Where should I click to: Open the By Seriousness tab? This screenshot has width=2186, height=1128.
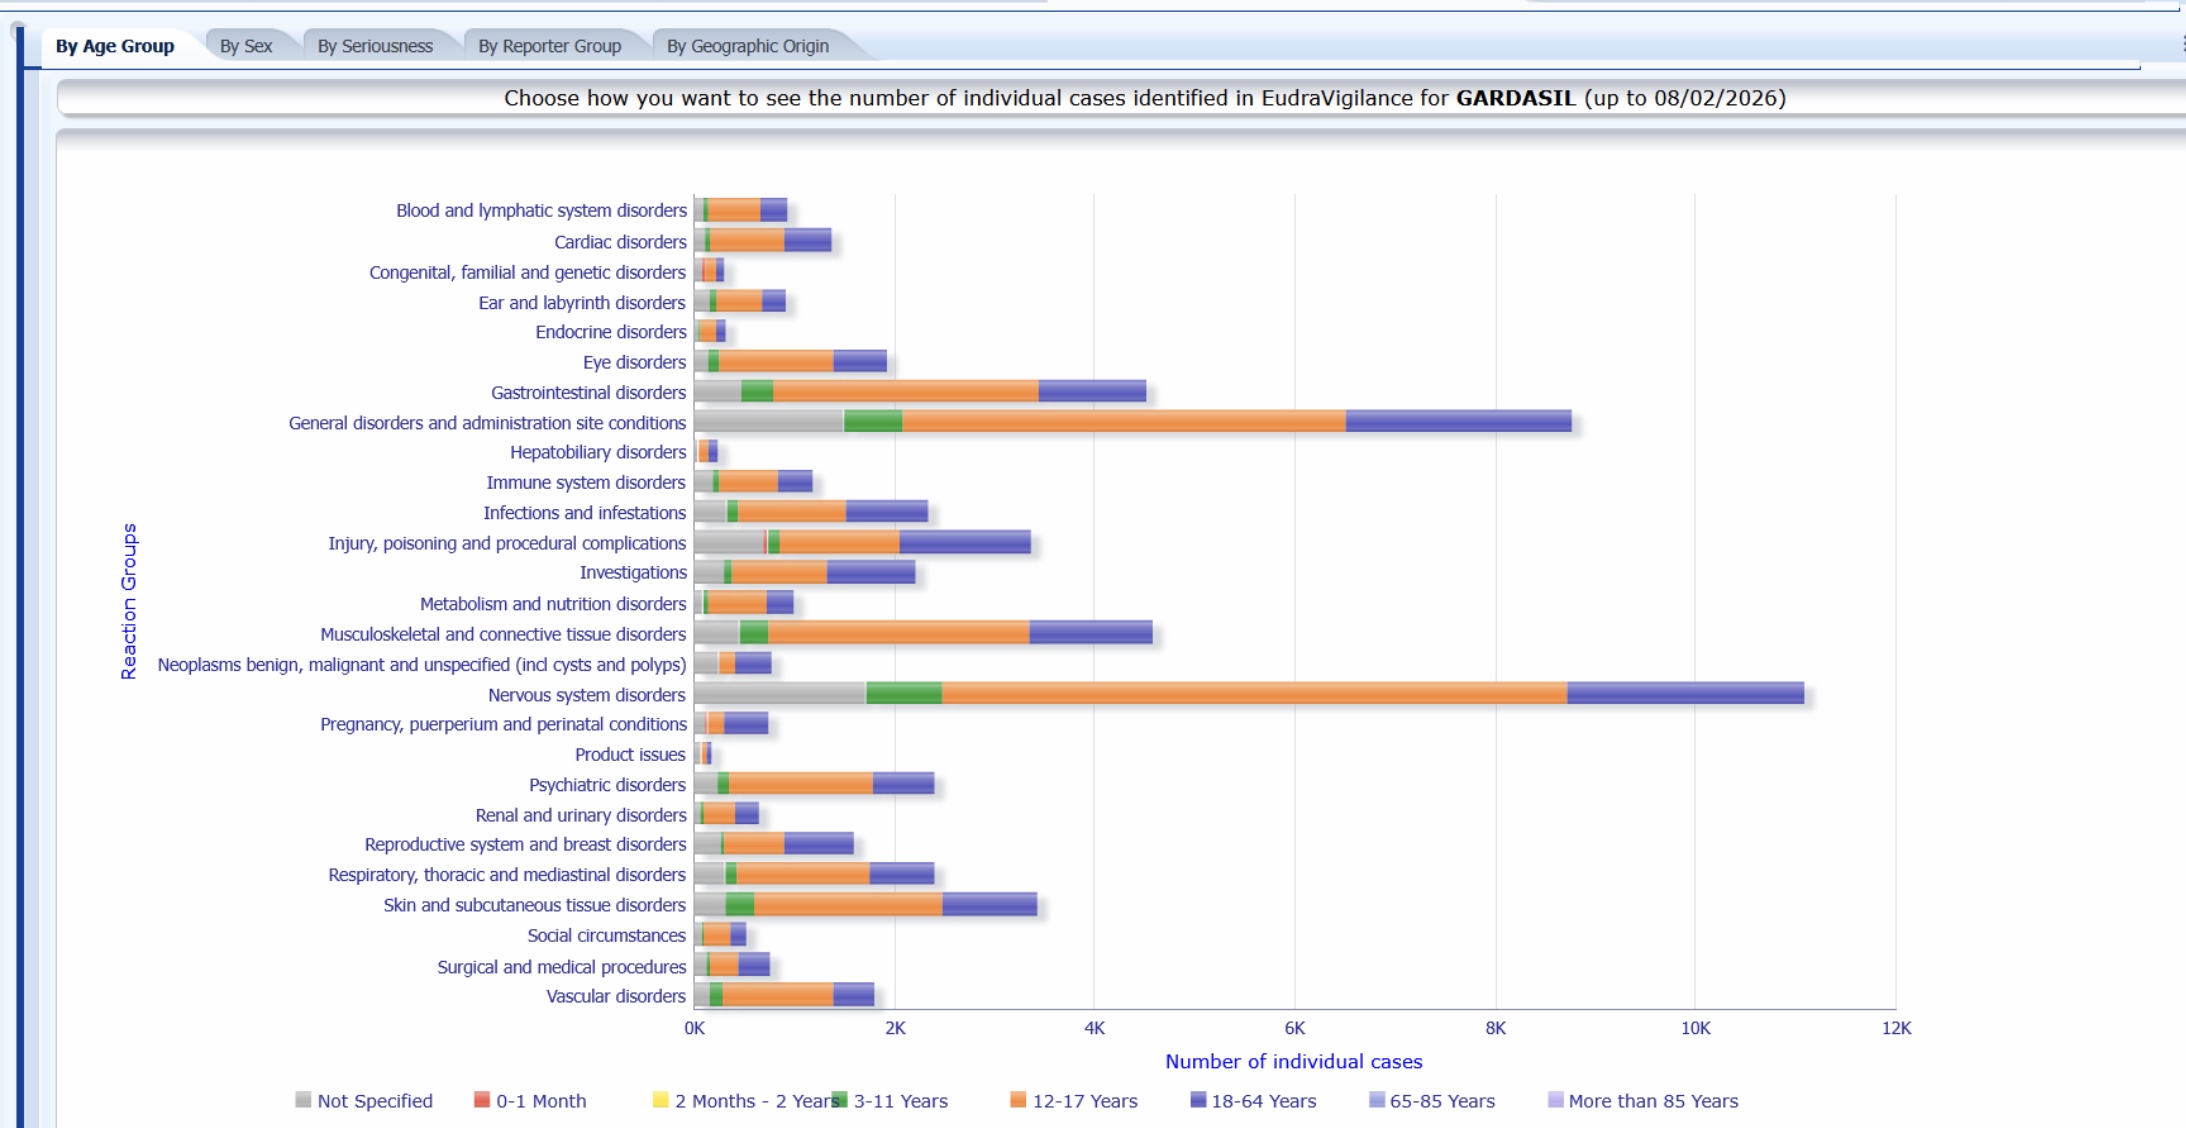coord(375,46)
